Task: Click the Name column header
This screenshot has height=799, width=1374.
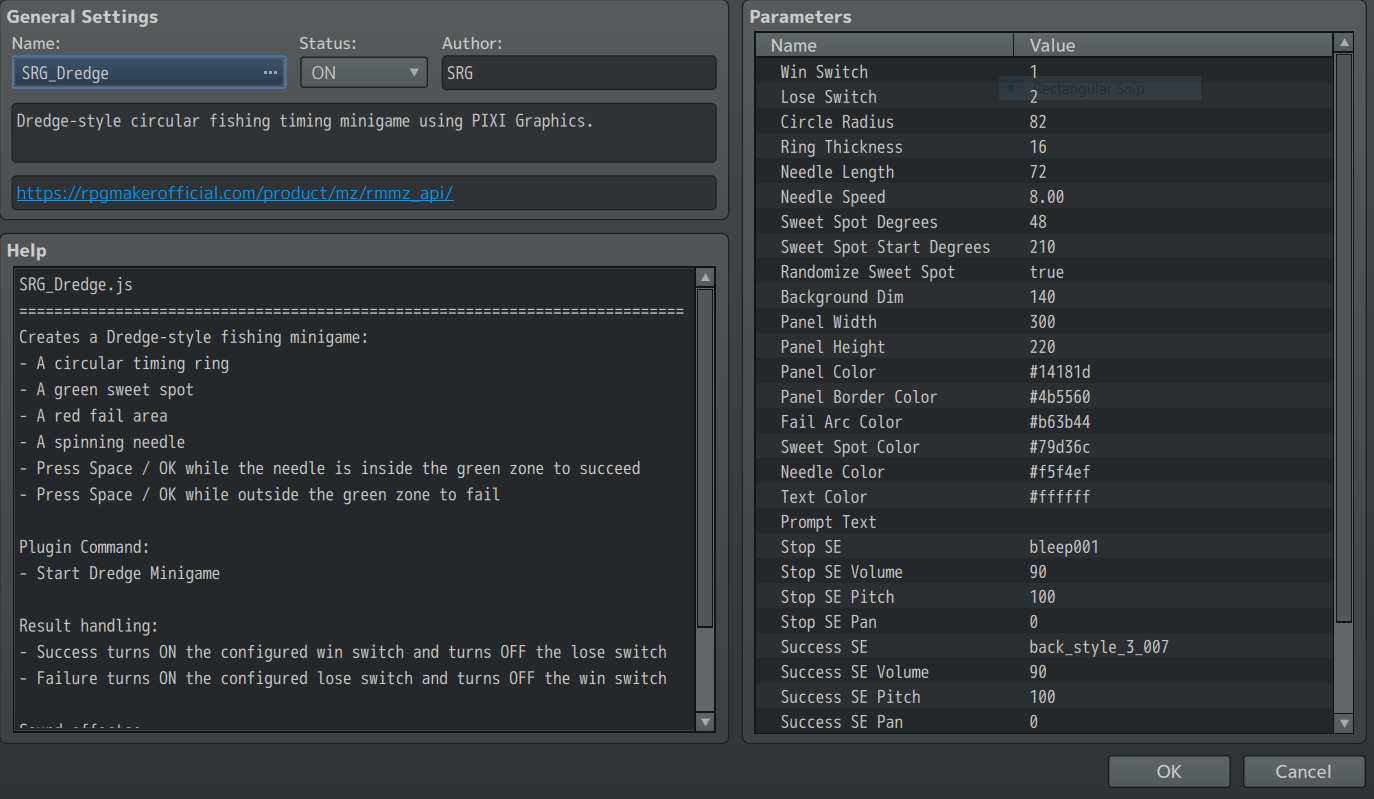Action: coord(885,45)
